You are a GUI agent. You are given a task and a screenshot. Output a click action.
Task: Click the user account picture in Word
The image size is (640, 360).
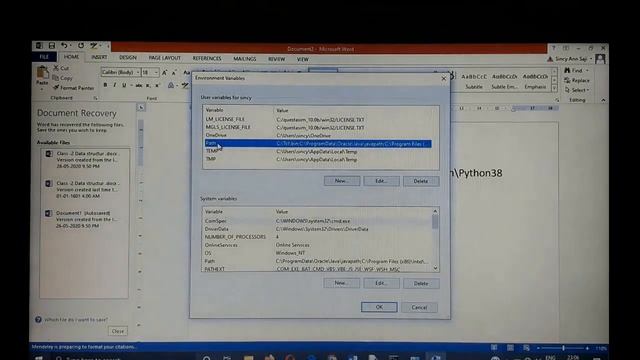(x=600, y=59)
